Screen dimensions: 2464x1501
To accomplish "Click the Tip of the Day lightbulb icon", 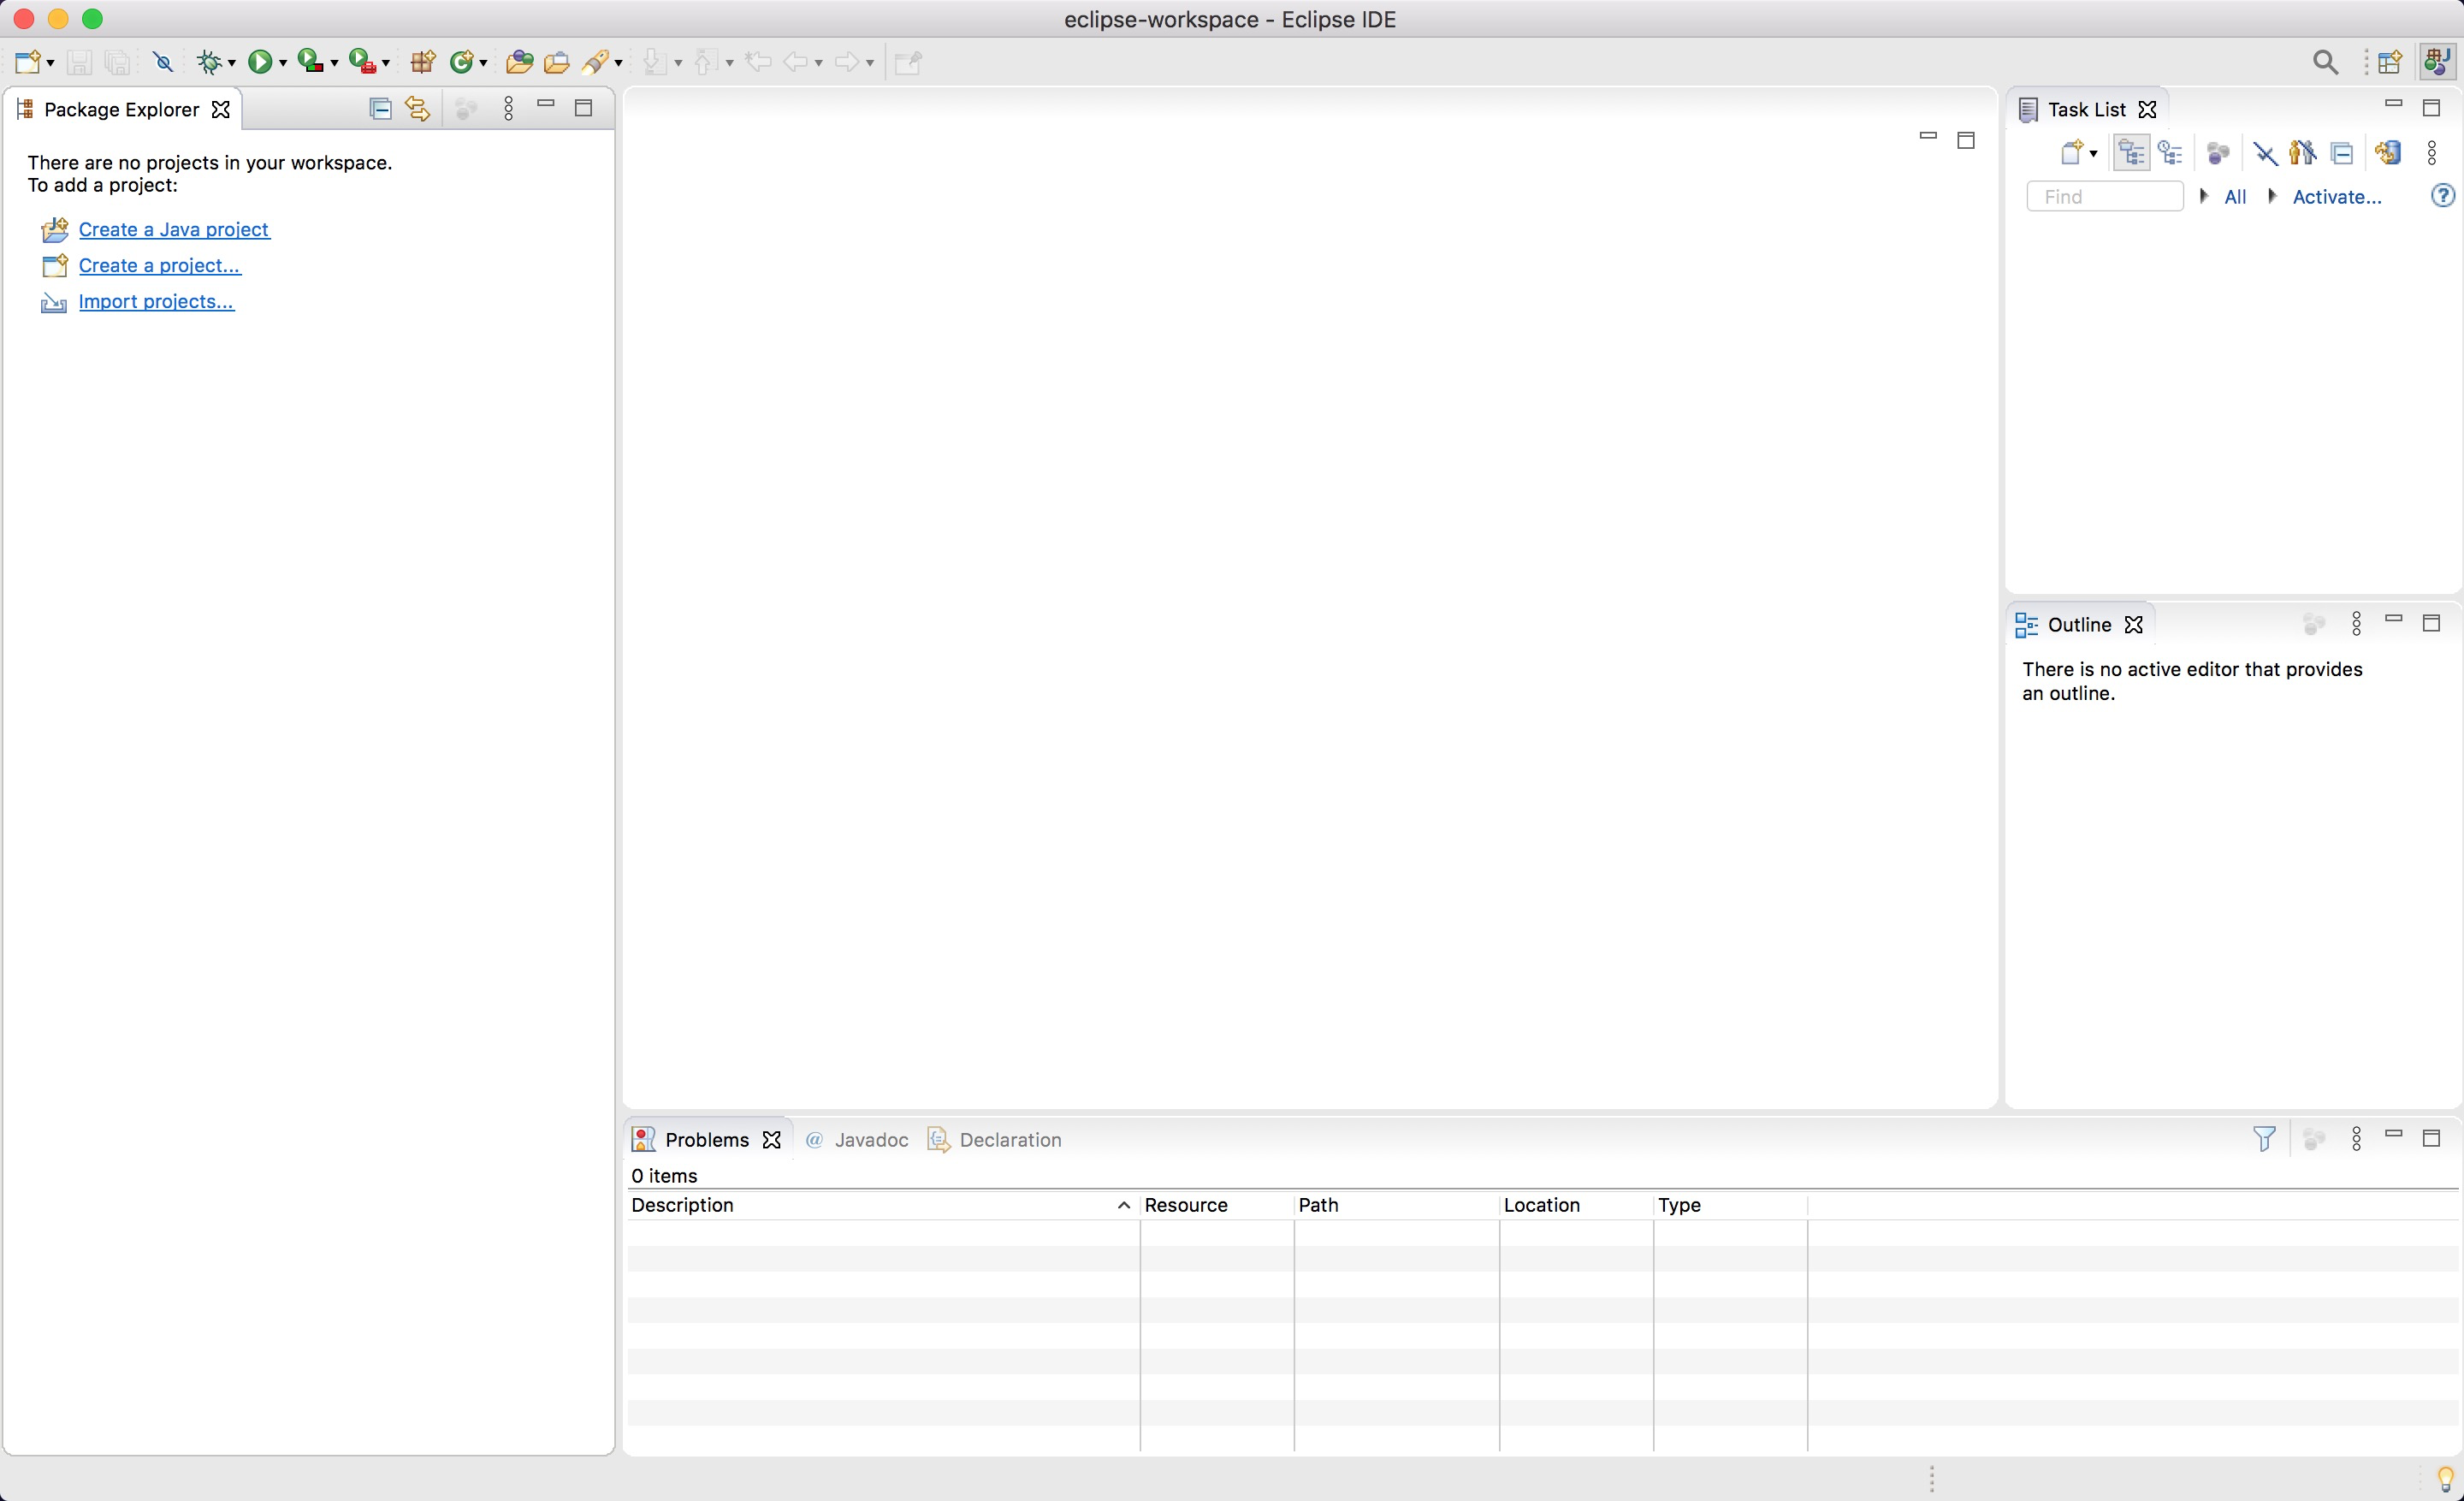I will click(2445, 1478).
